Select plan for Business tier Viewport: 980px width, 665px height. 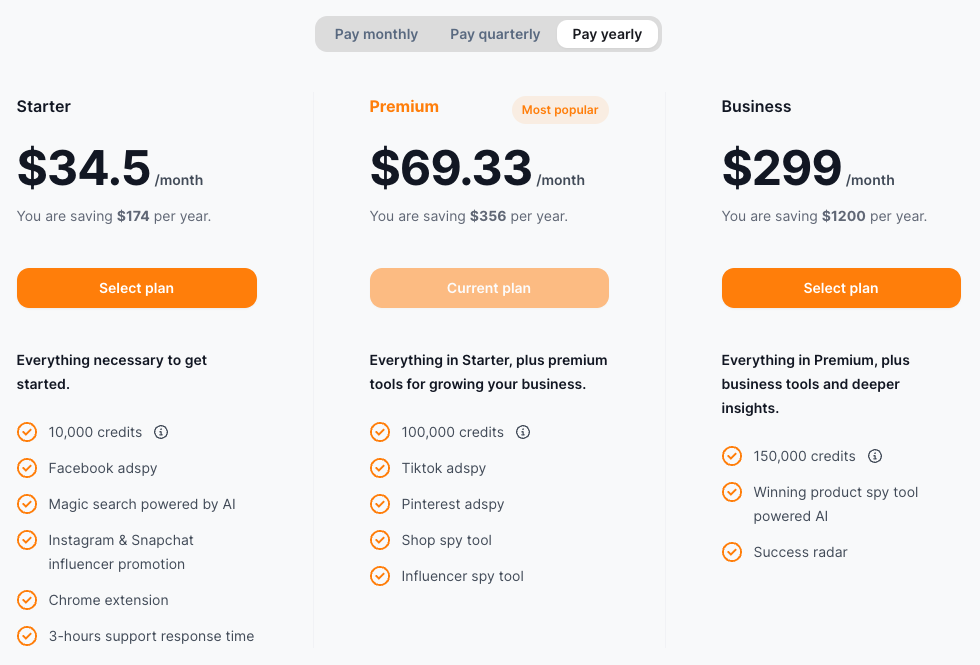click(x=841, y=288)
